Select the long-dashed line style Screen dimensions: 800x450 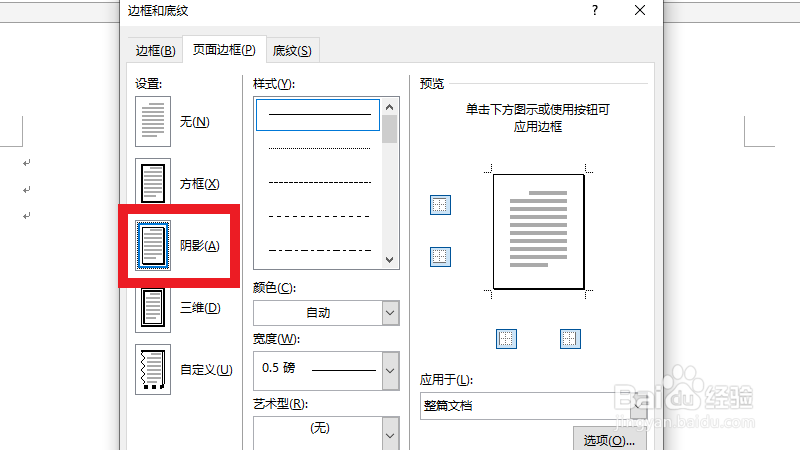(x=319, y=216)
